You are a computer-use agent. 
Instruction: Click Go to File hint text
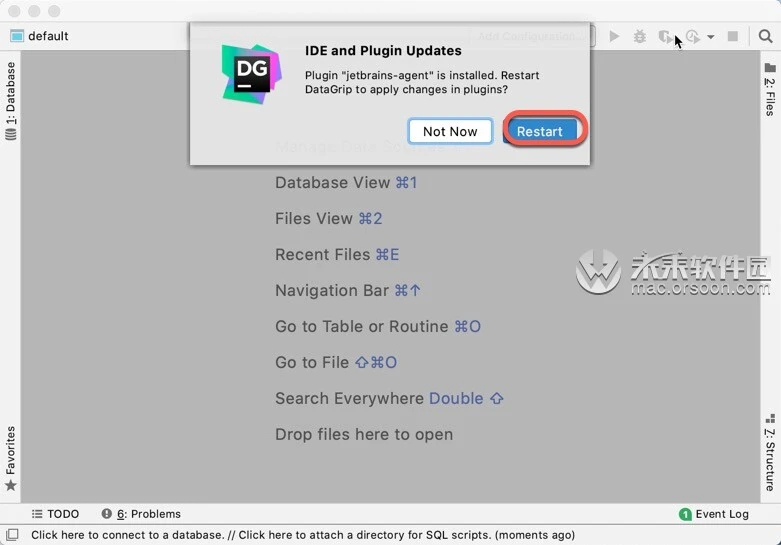(x=336, y=362)
